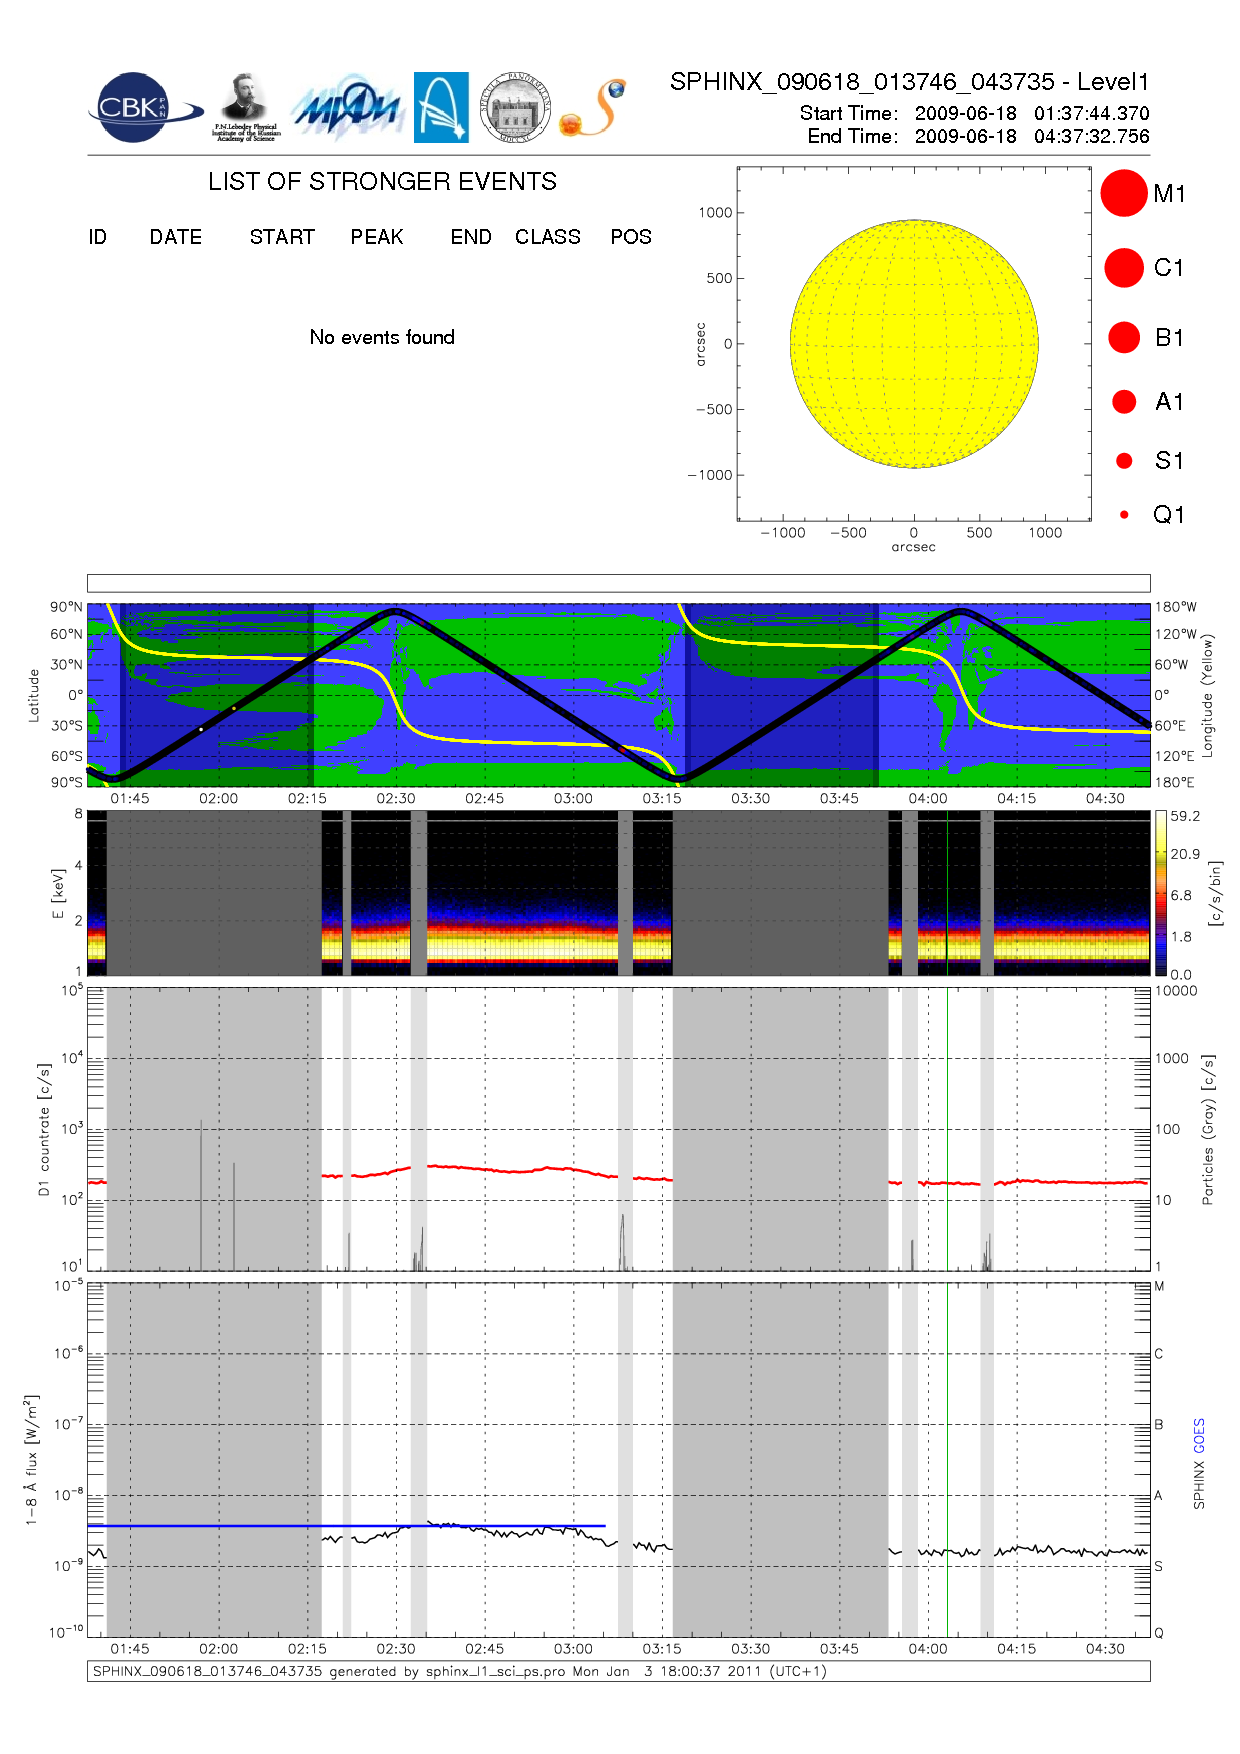Click the PEAK column header

pyautogui.click(x=377, y=237)
